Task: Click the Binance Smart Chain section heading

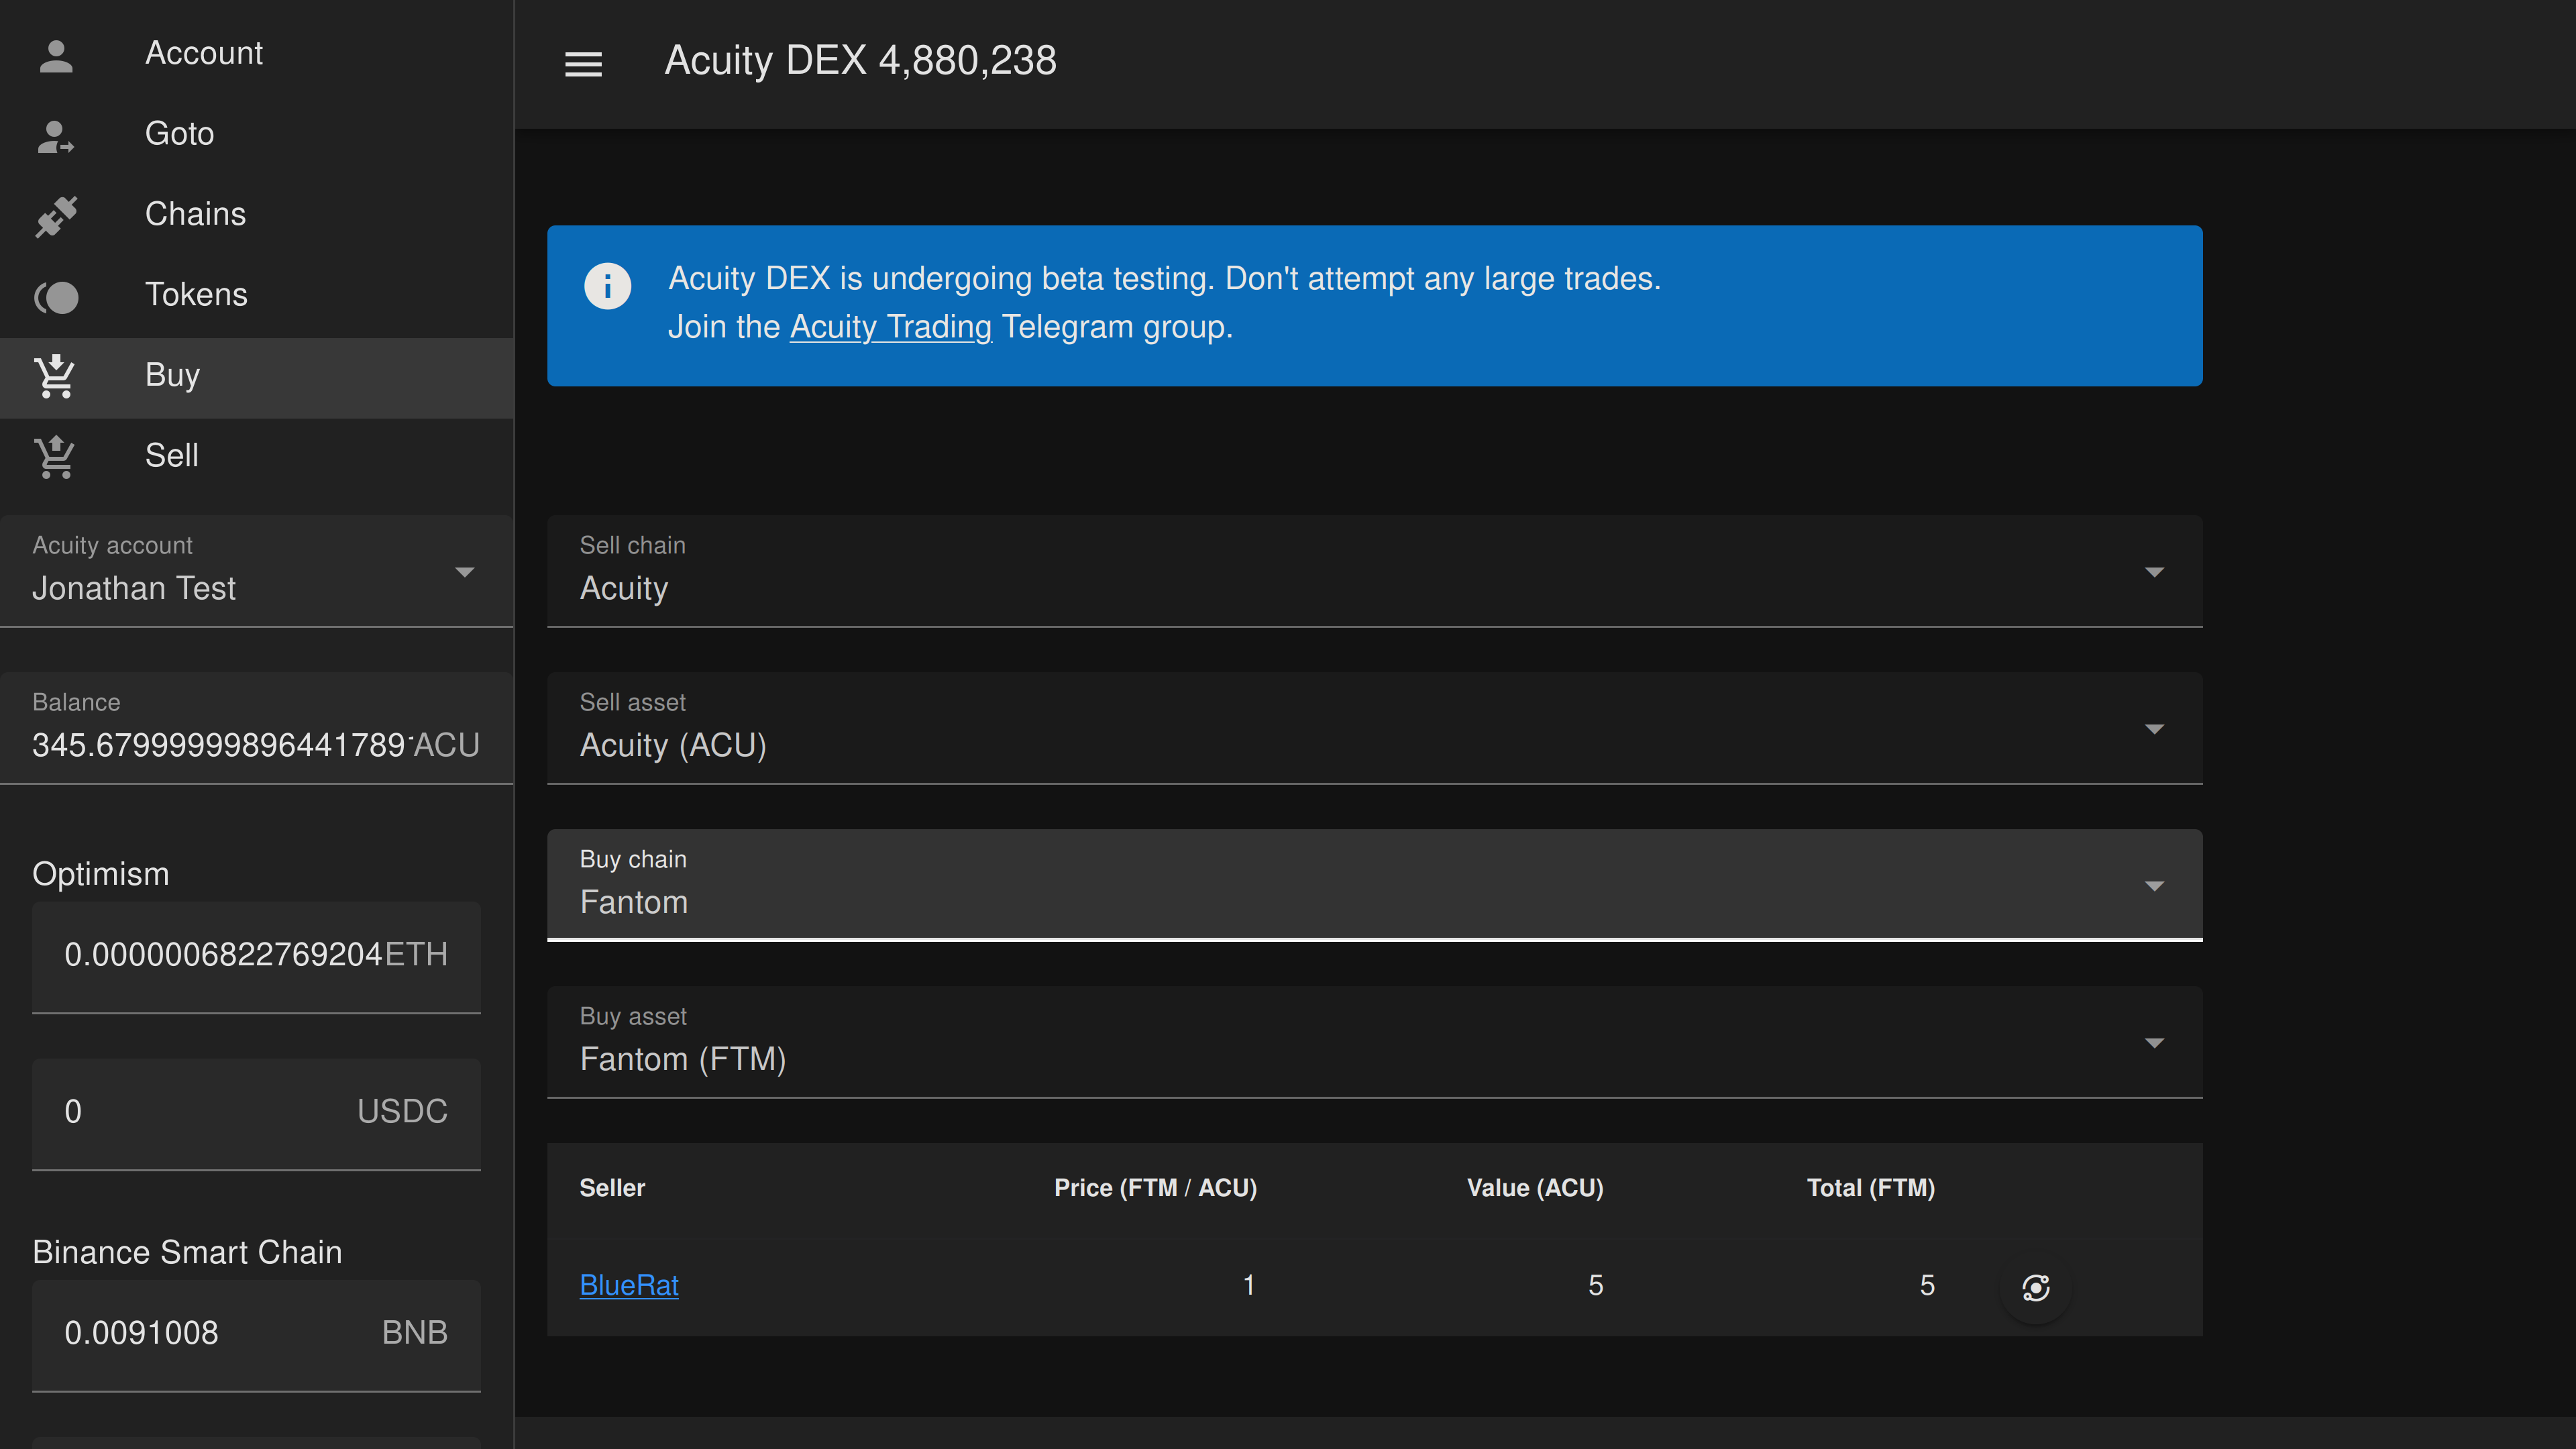Action: pos(187,1252)
